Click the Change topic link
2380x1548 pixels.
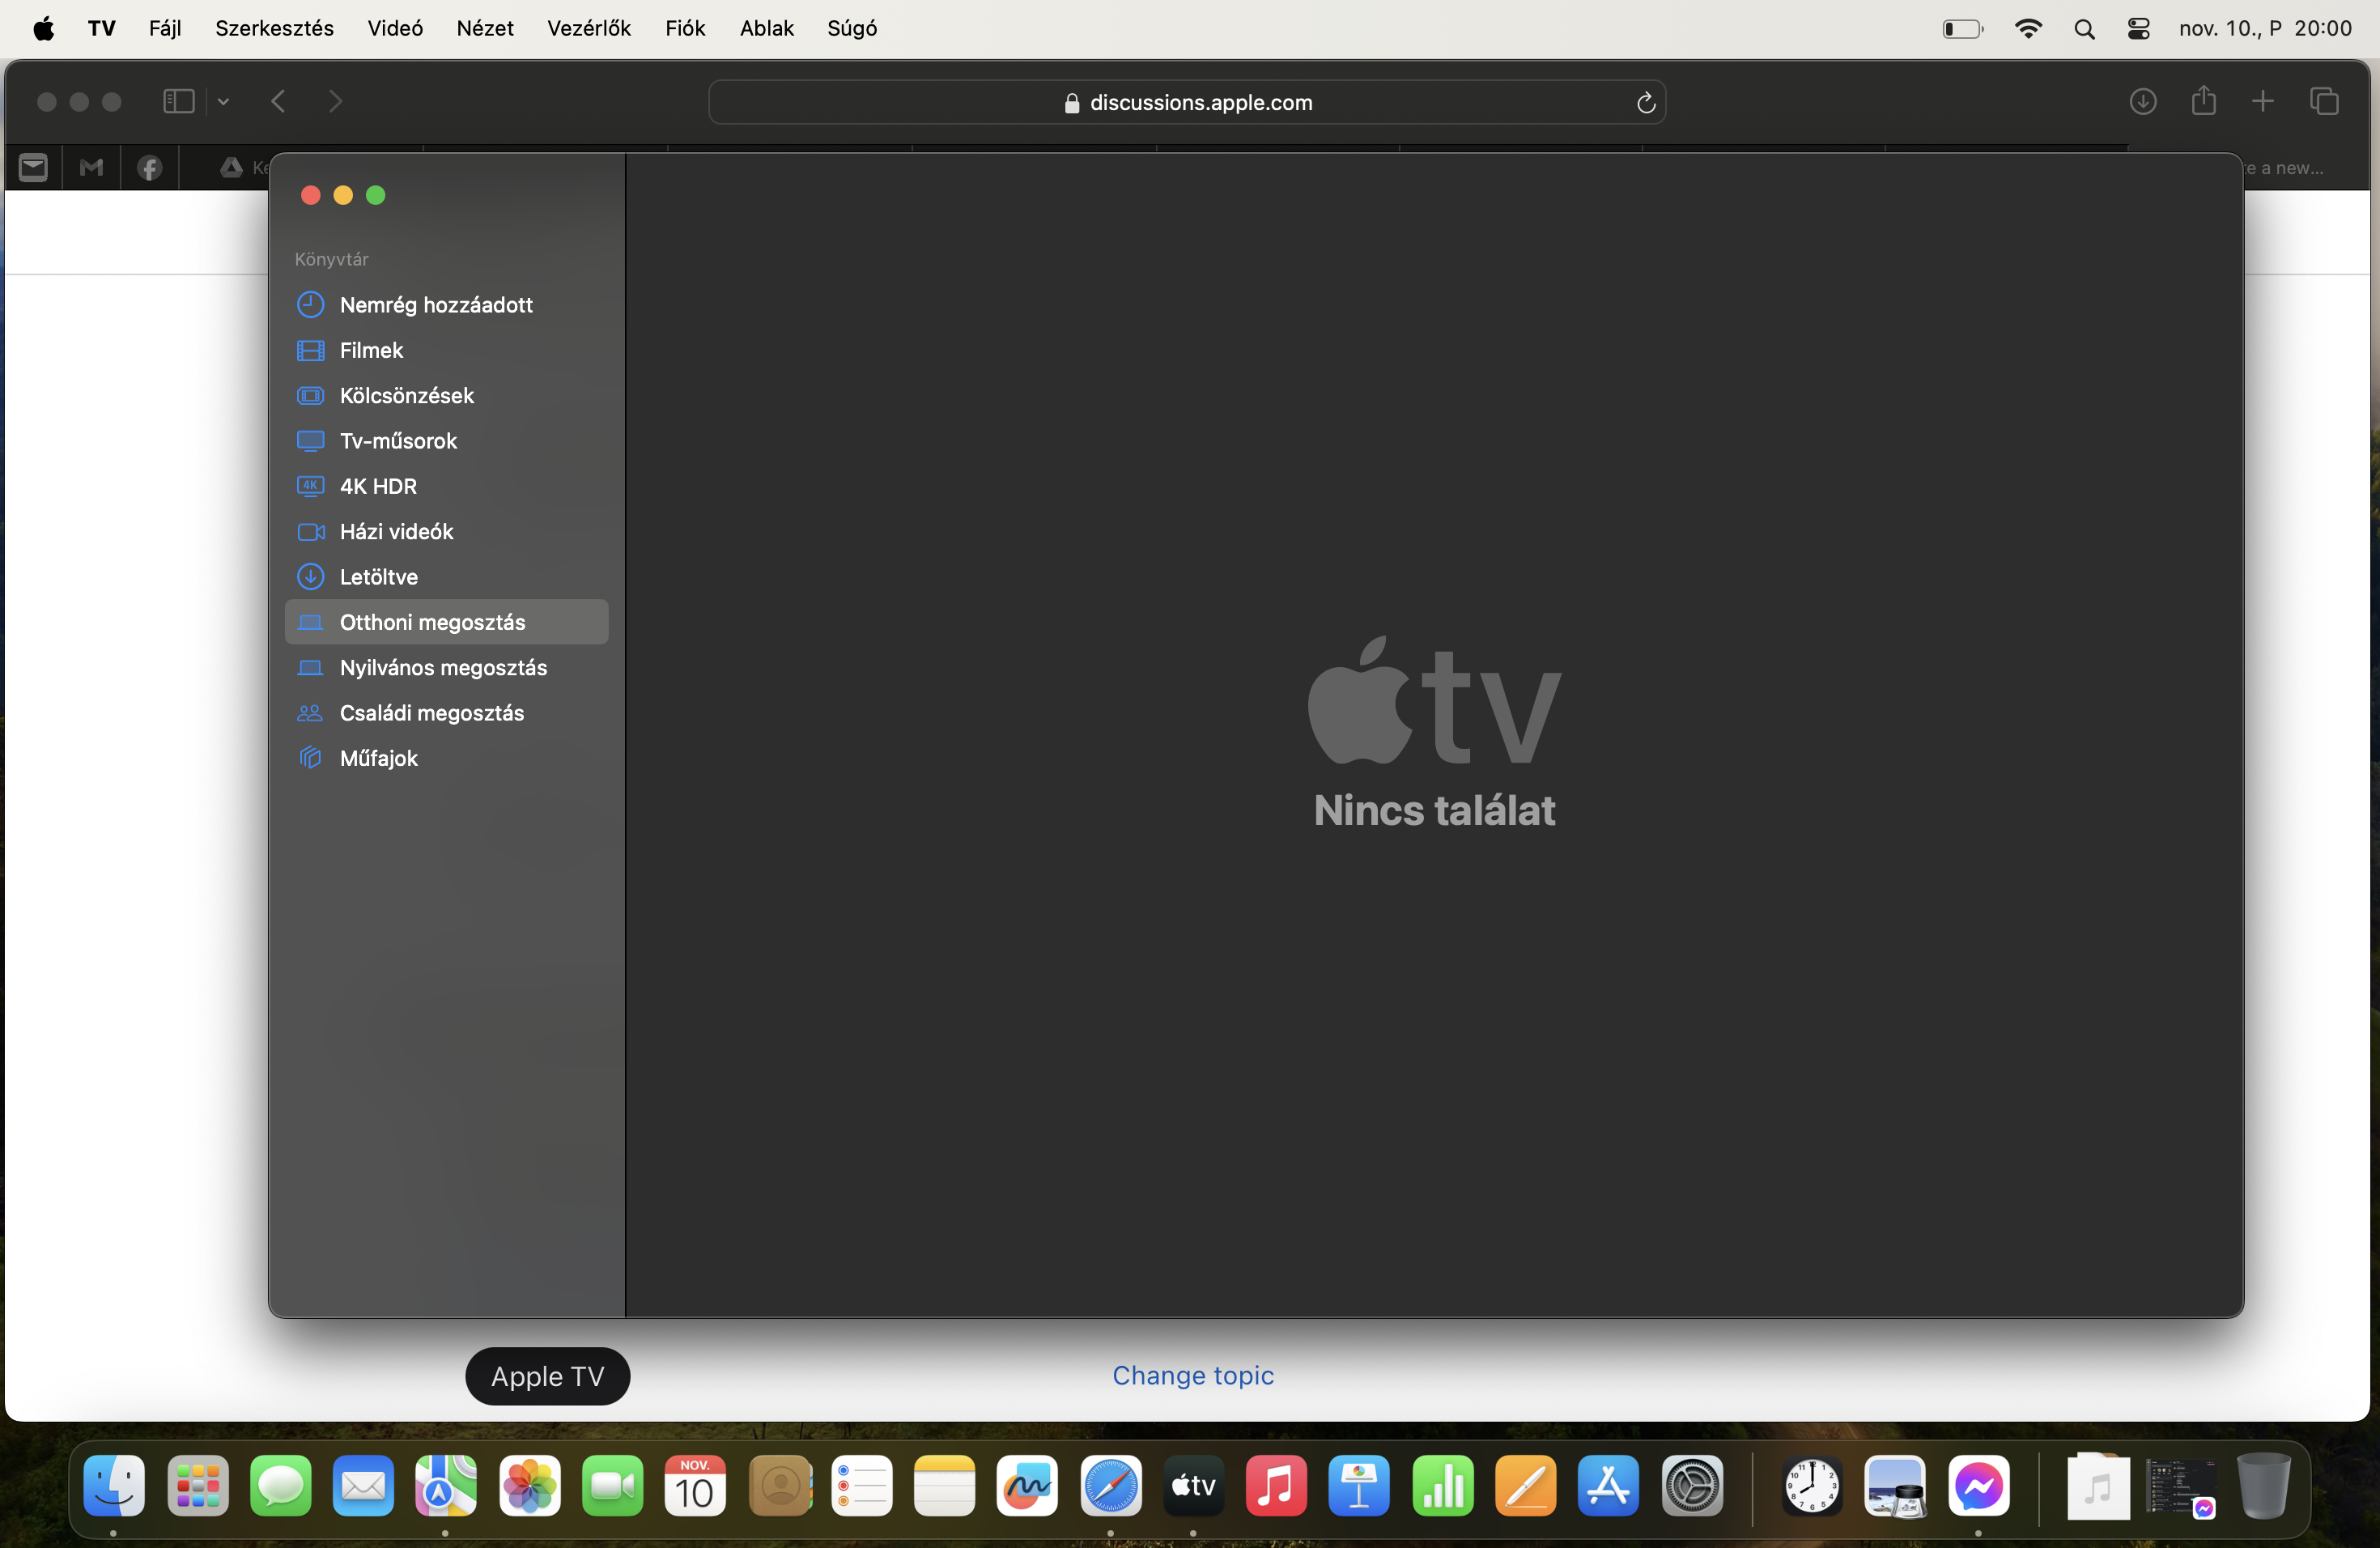click(x=1193, y=1375)
